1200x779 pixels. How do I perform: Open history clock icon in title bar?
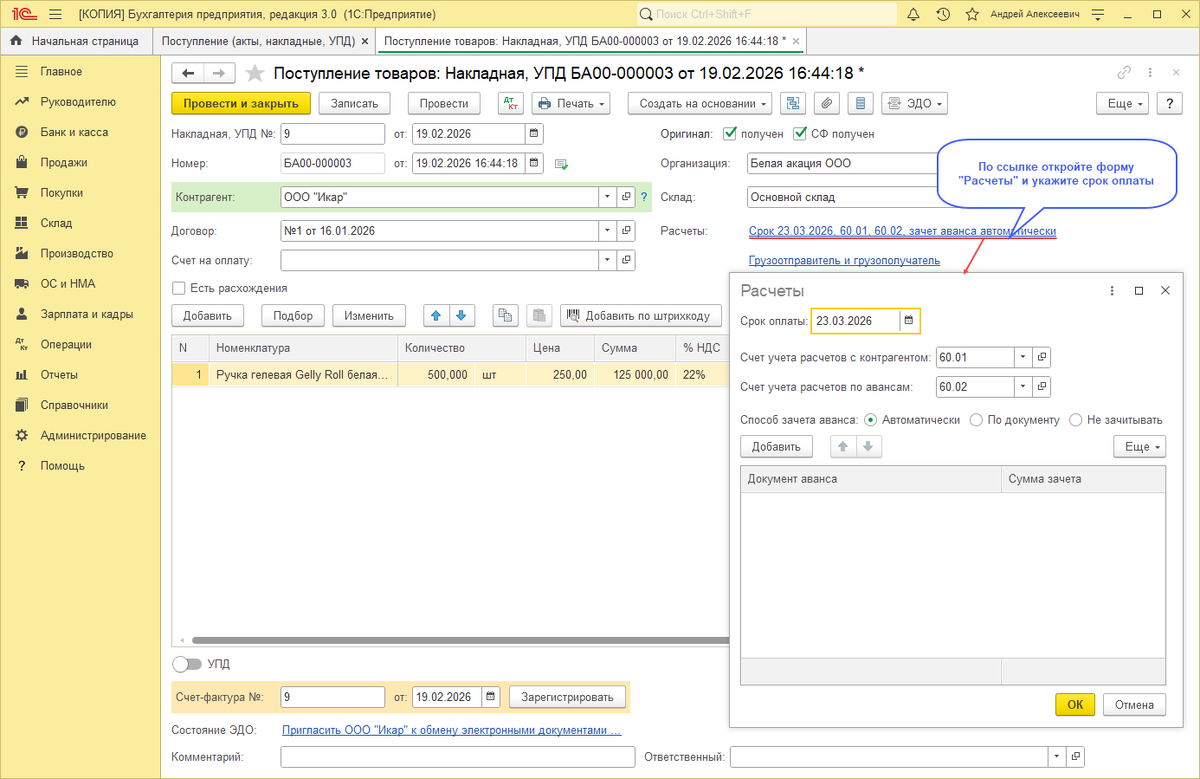point(942,15)
